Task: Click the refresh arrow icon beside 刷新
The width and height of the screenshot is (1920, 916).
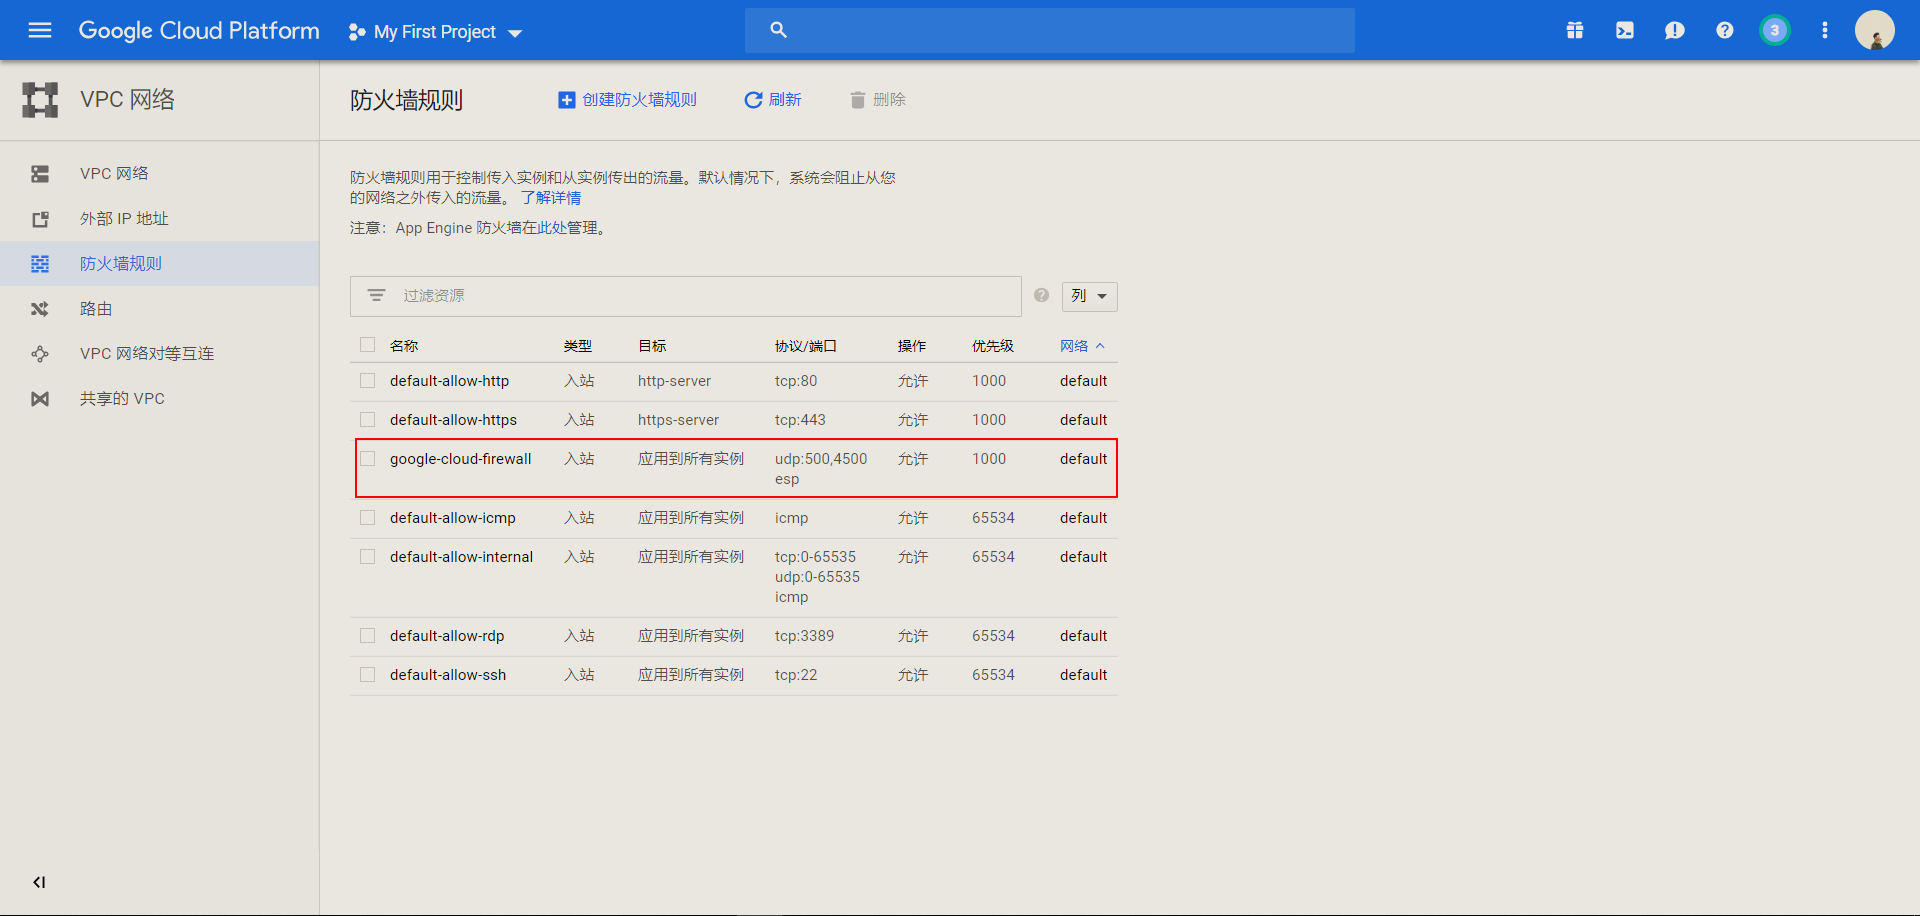Action: click(x=753, y=100)
